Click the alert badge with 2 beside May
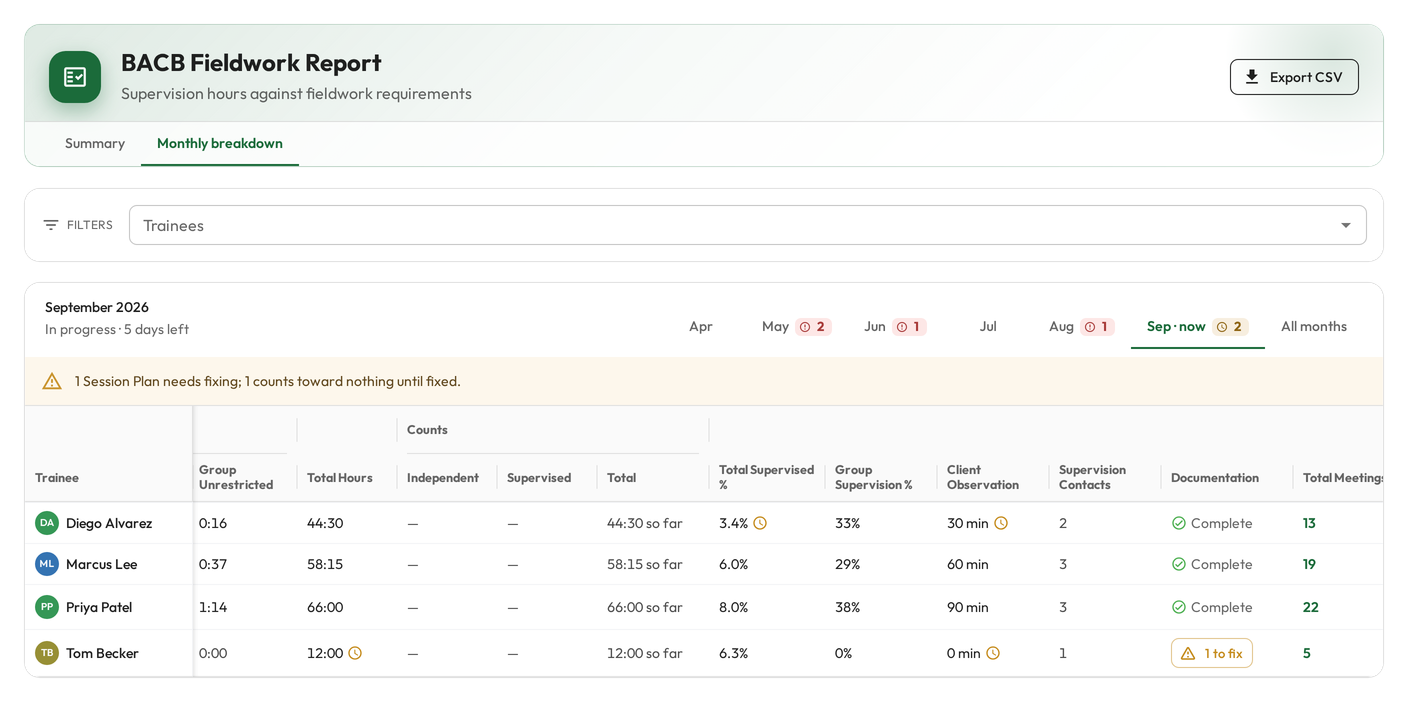 pos(813,327)
